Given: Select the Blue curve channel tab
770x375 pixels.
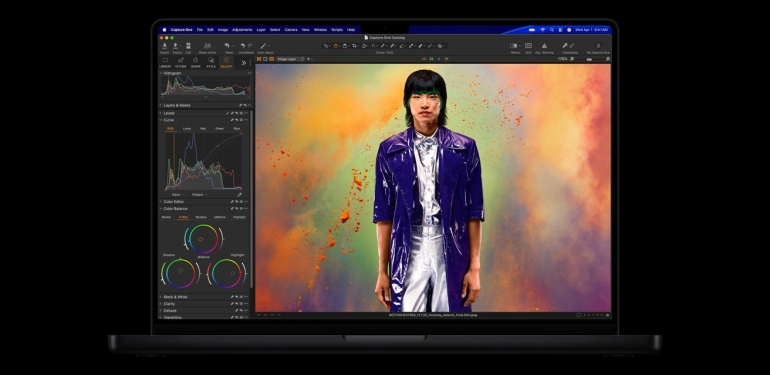Looking at the screenshot, I should click(x=237, y=129).
